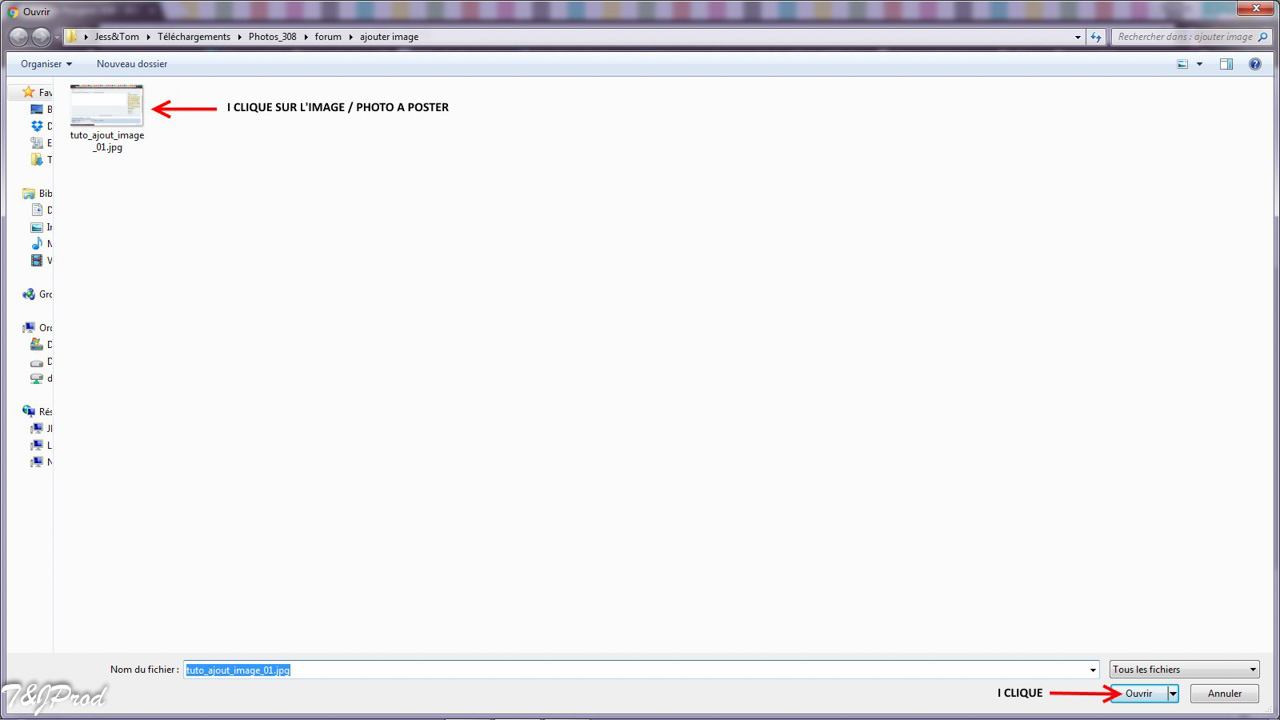Click the search magnifier icon
This screenshot has height=720, width=1280.
(1263, 37)
